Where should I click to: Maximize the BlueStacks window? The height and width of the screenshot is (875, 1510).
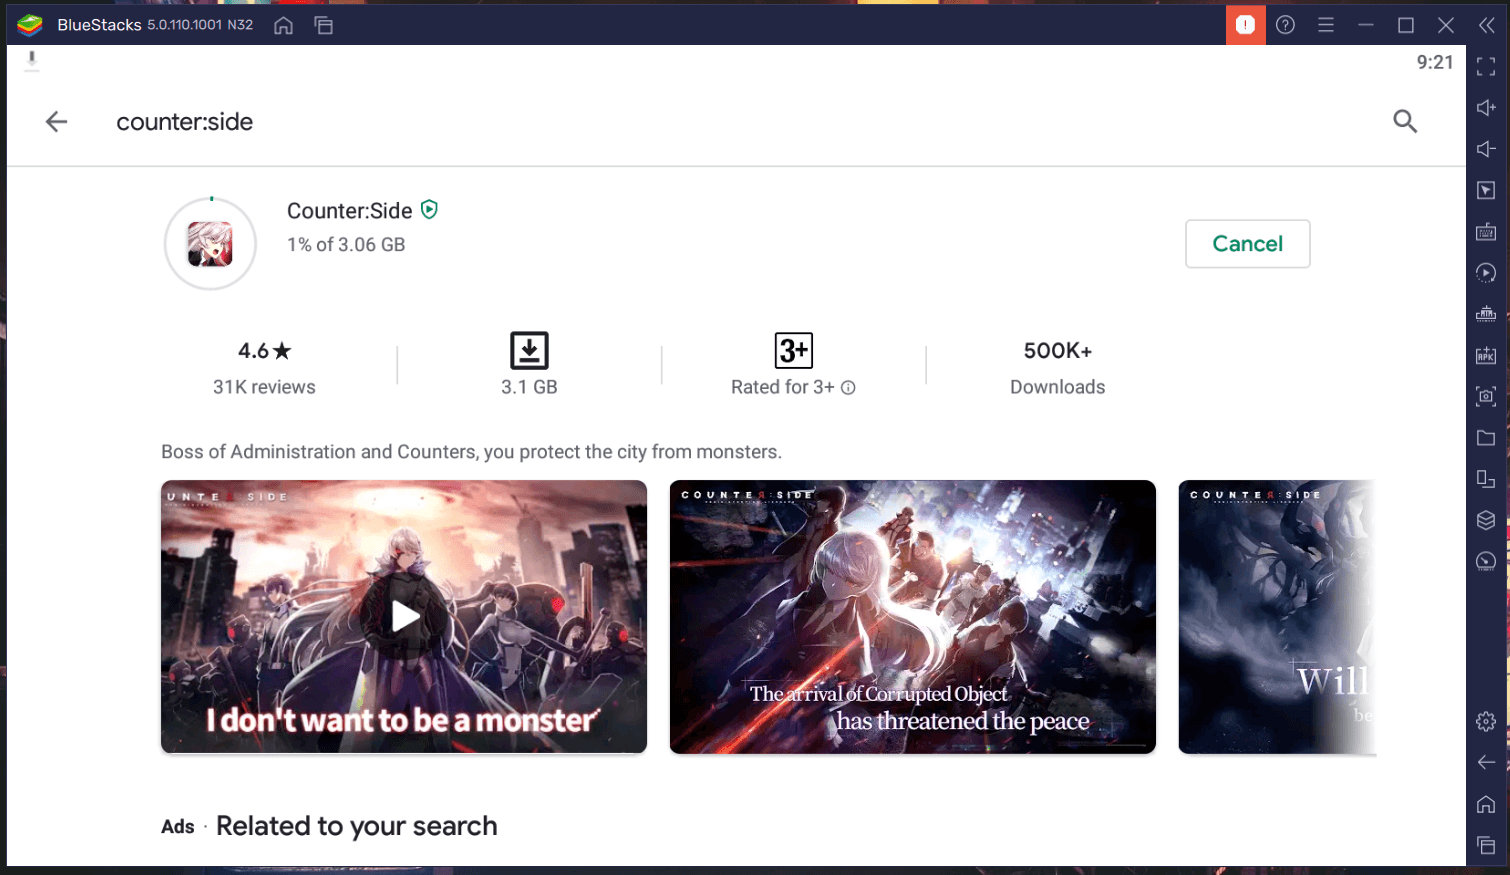coord(1406,25)
